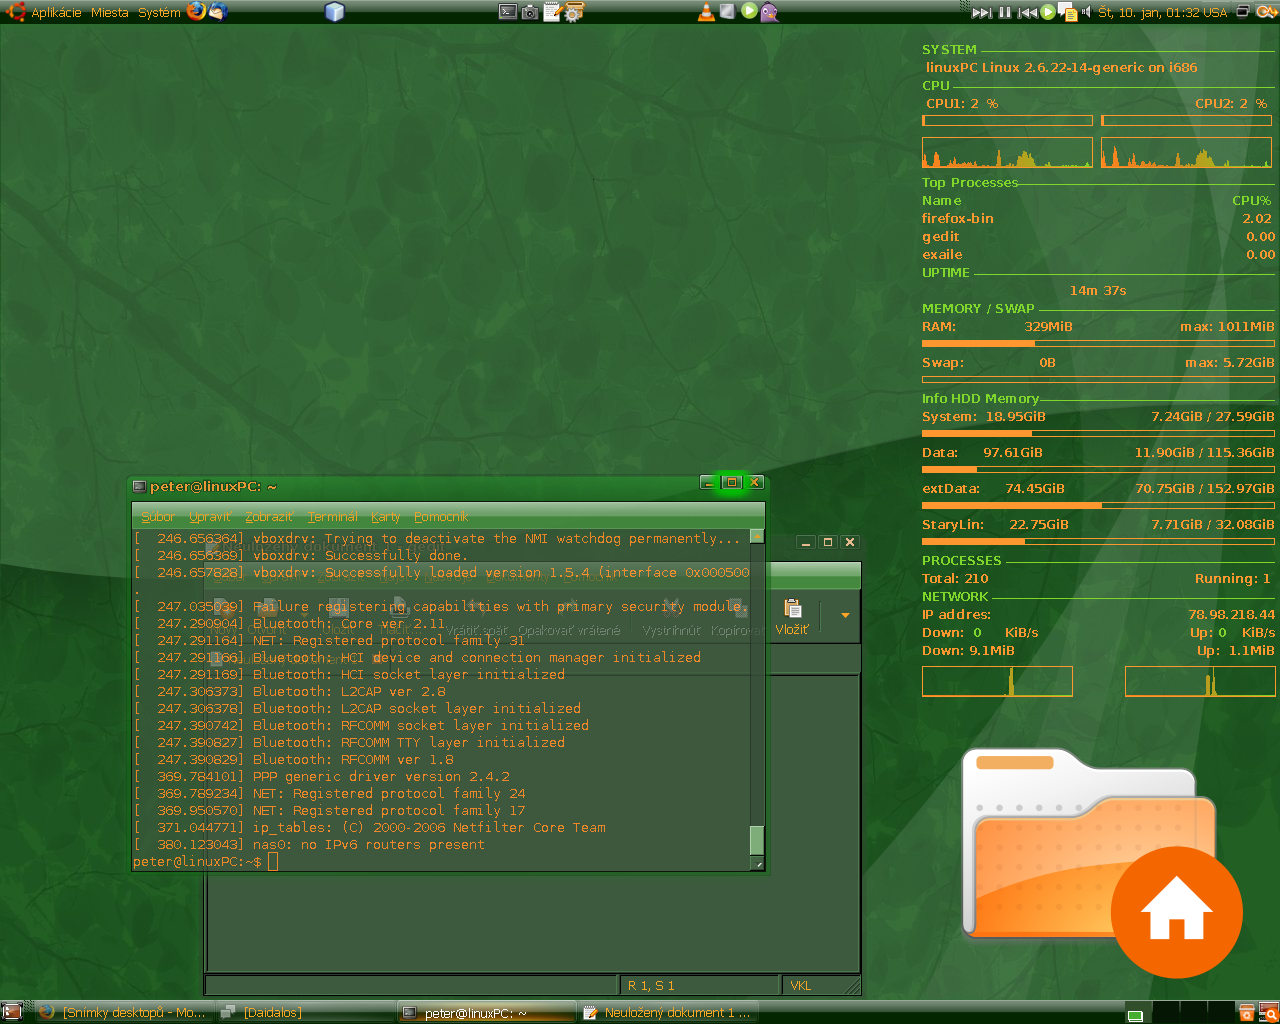
Task: Open the sticky notes panel applet
Action: click(x=1067, y=12)
